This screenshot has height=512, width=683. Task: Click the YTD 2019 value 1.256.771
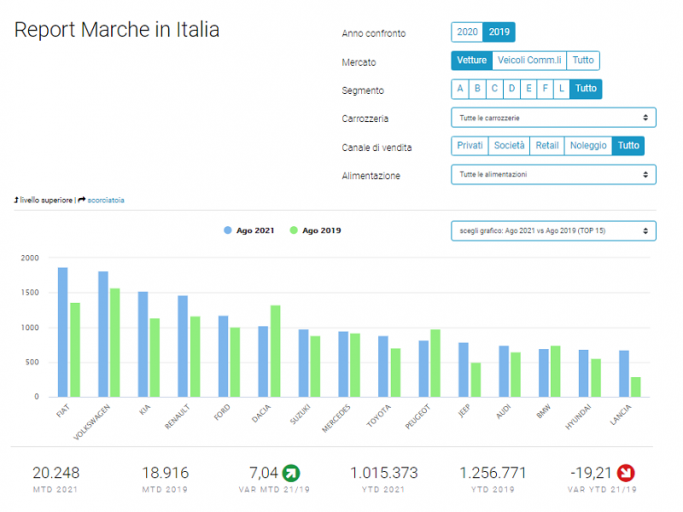pyautogui.click(x=493, y=473)
